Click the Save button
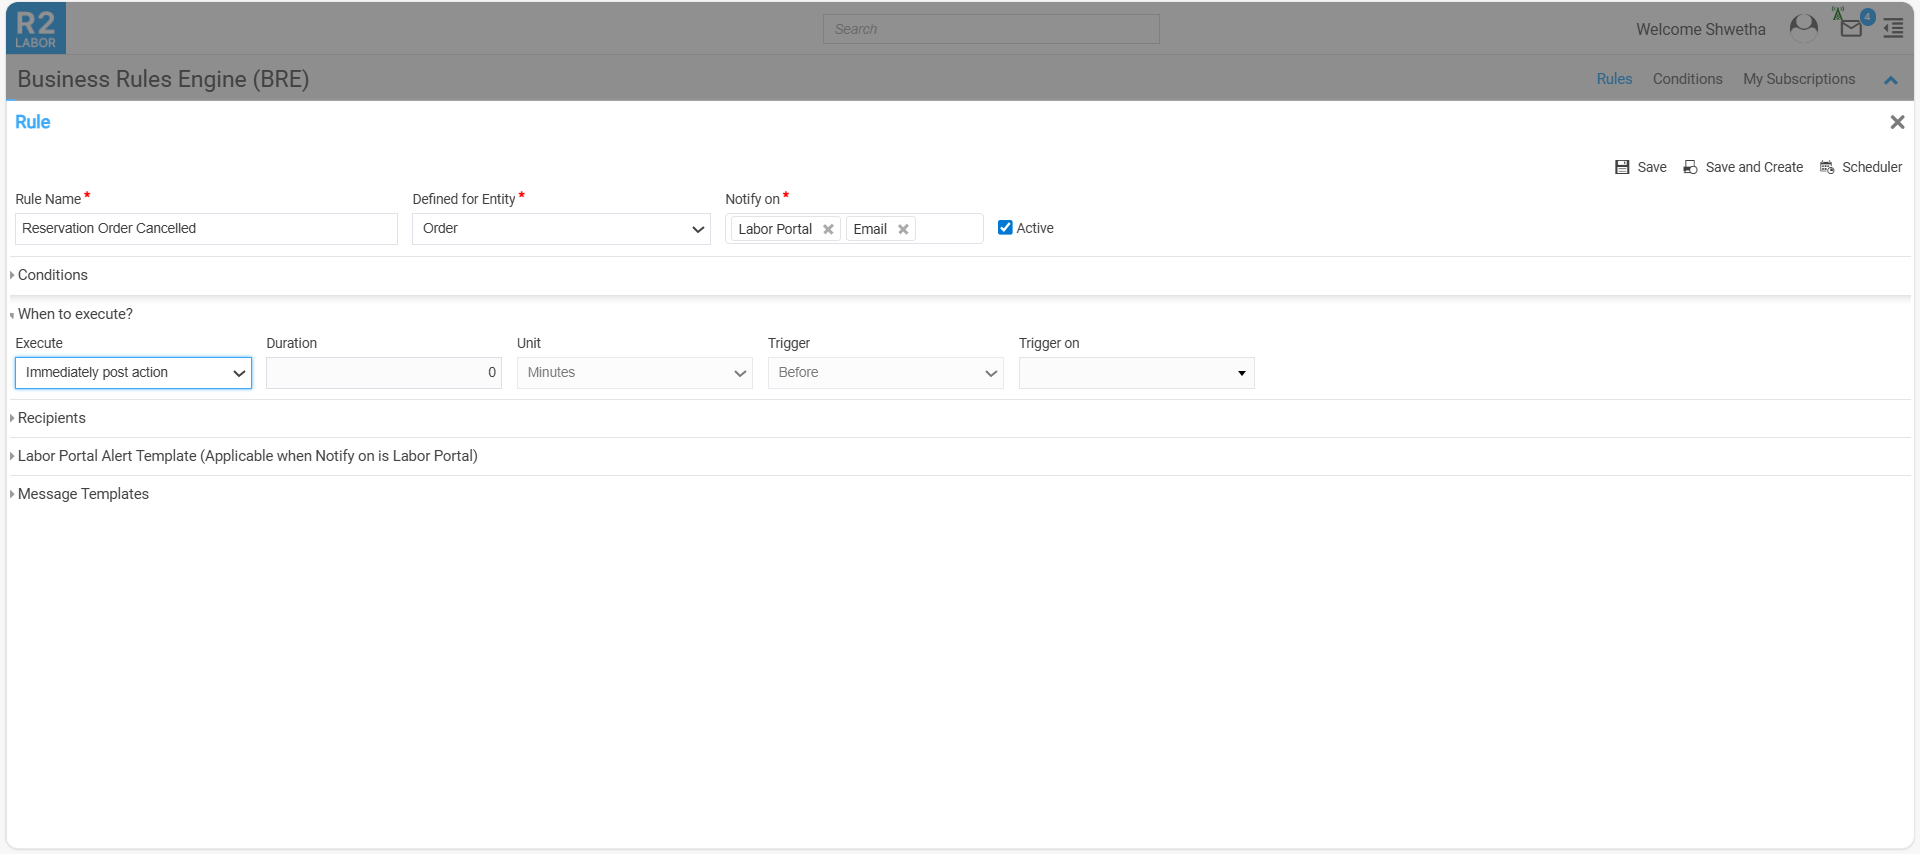The height and width of the screenshot is (854, 1920). (x=1641, y=167)
